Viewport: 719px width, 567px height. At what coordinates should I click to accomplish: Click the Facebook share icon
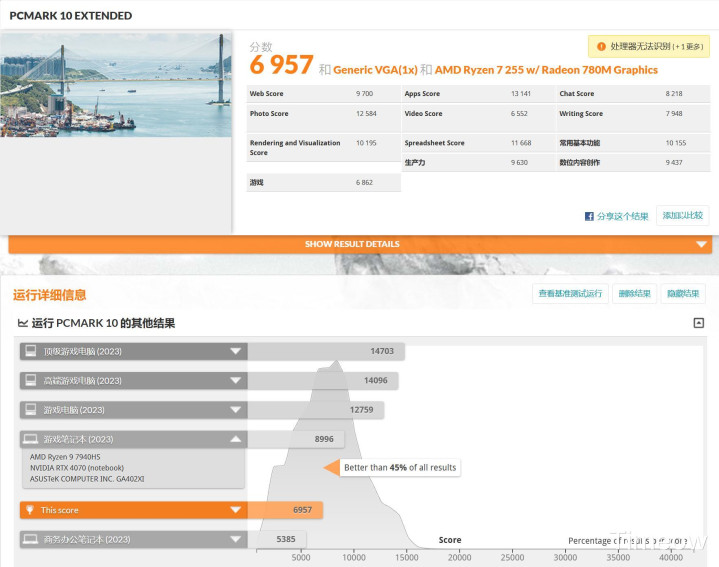click(x=590, y=216)
